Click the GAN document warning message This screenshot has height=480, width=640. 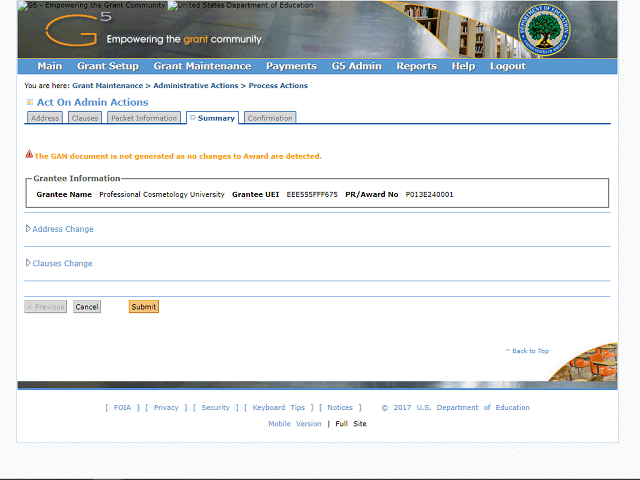[178, 156]
